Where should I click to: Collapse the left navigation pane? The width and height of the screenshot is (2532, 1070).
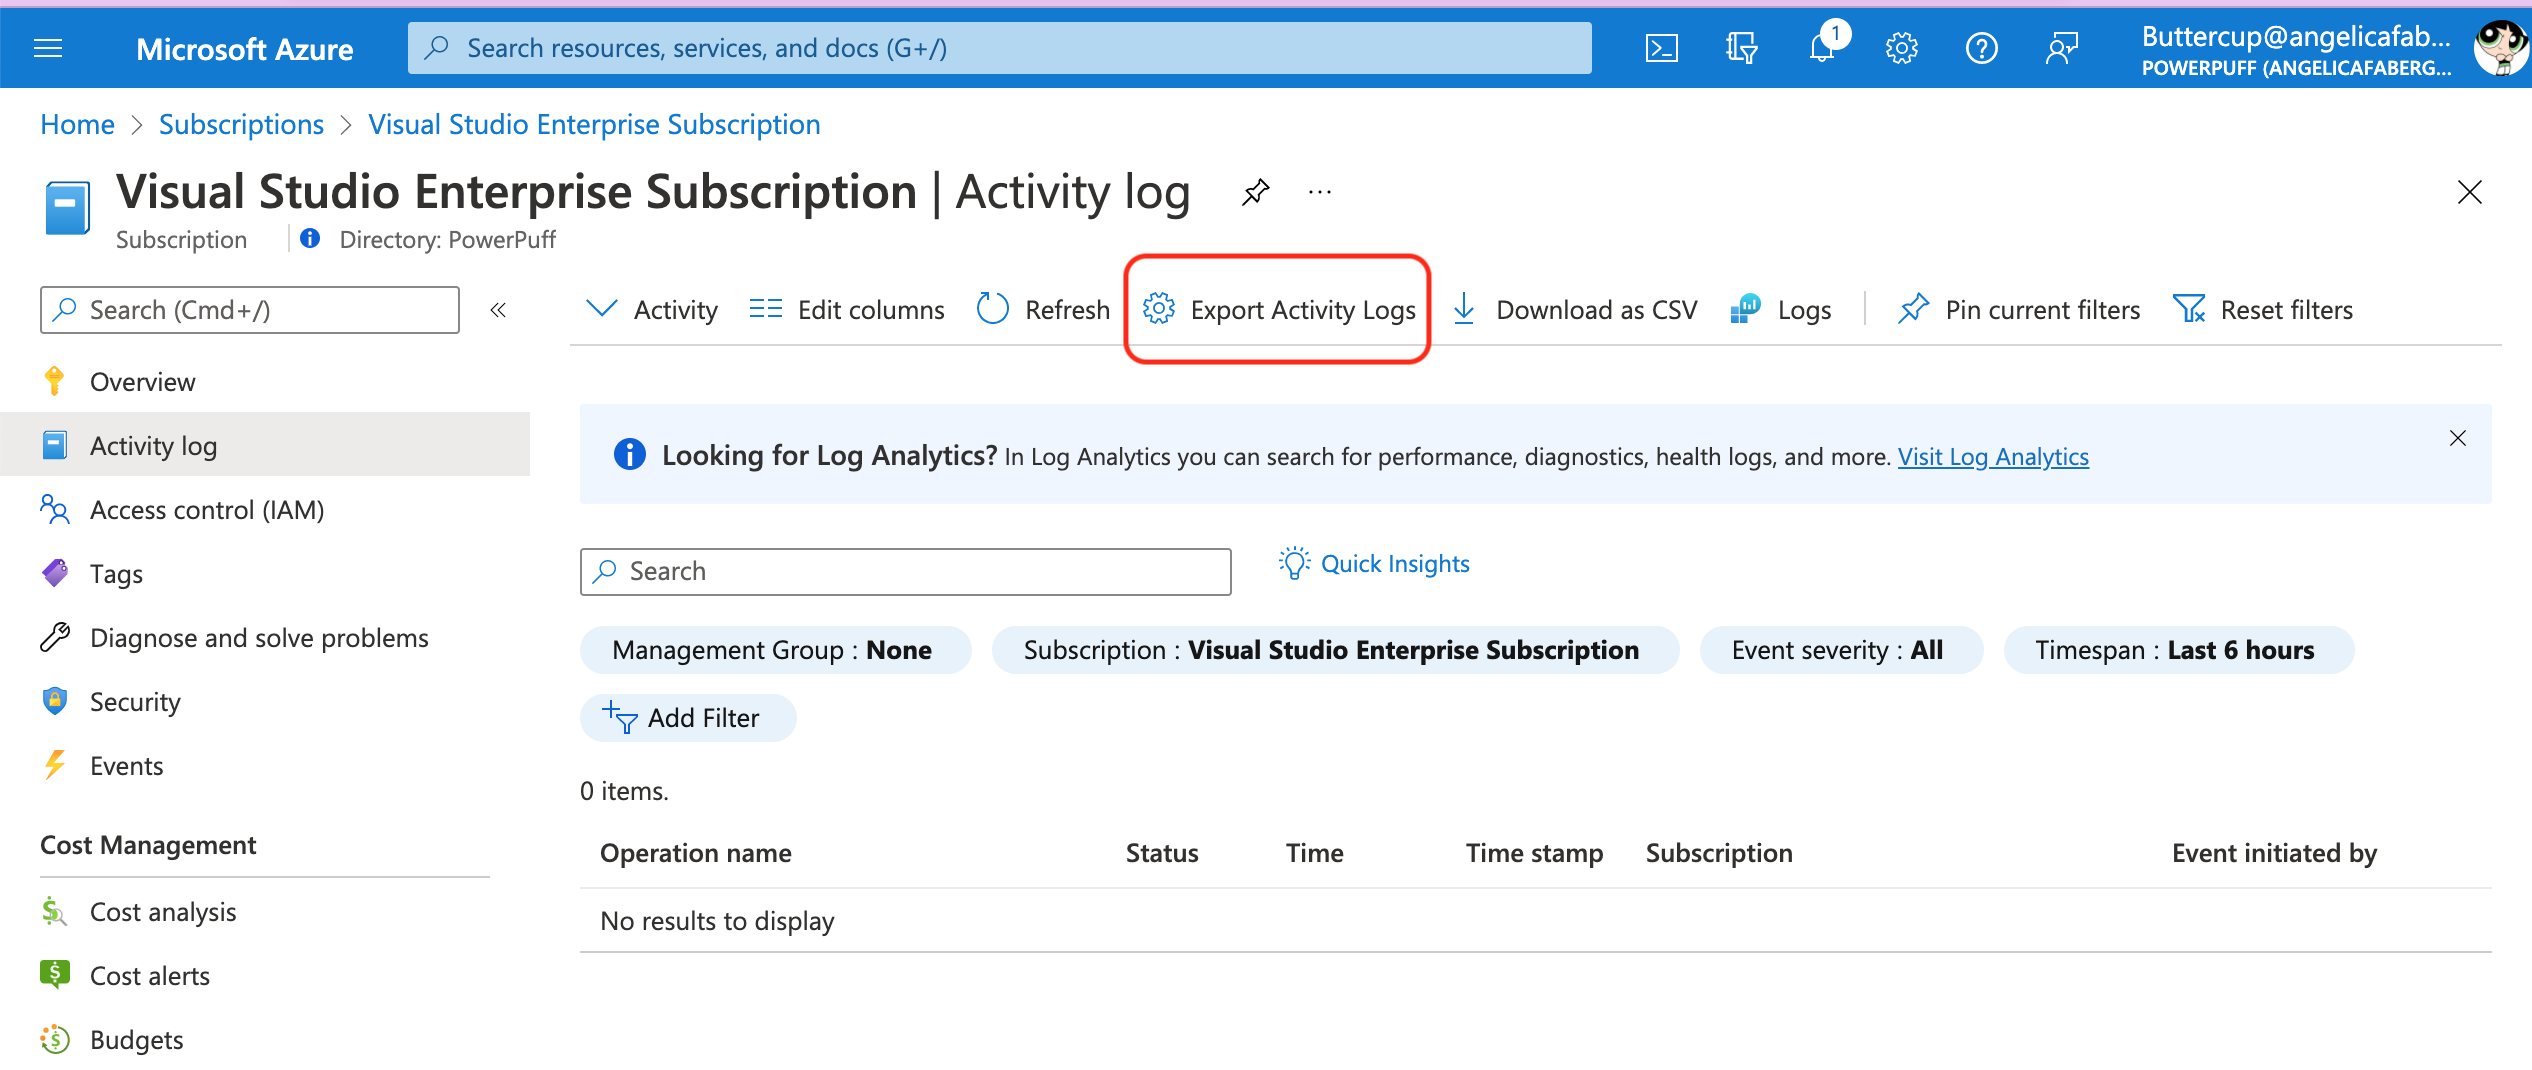497,310
